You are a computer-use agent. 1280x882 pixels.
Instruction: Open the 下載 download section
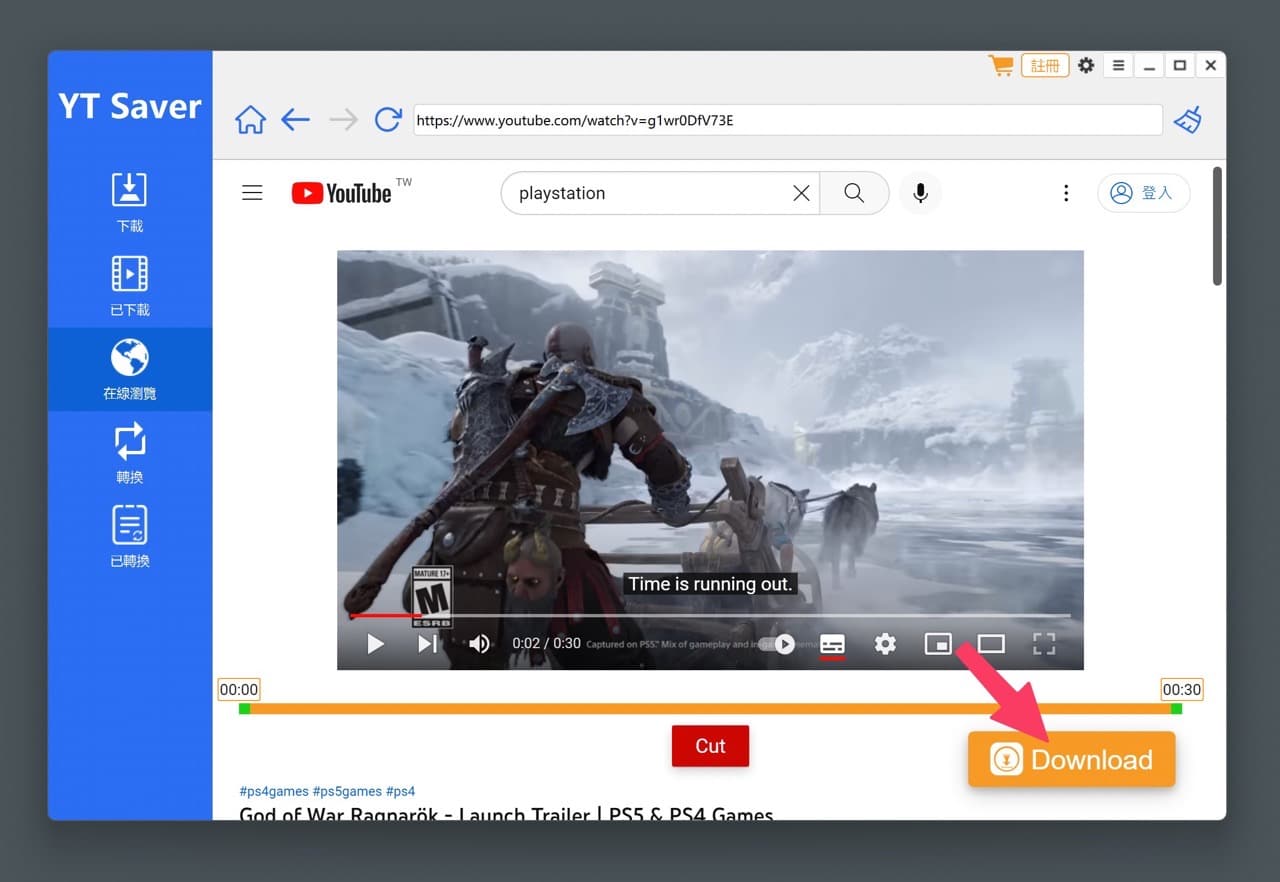pyautogui.click(x=130, y=202)
